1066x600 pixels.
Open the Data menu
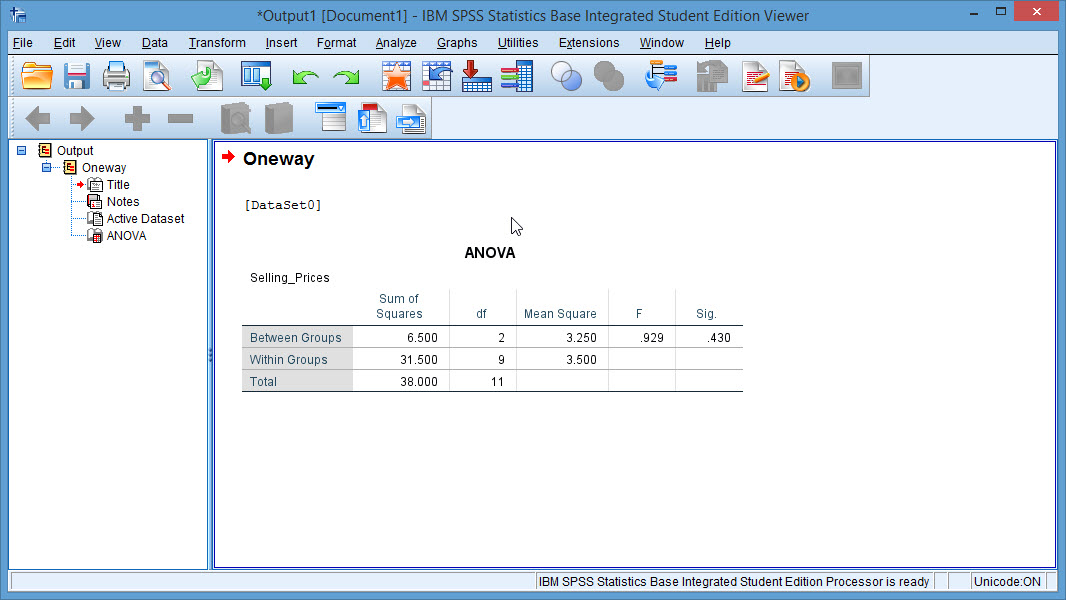(x=154, y=43)
